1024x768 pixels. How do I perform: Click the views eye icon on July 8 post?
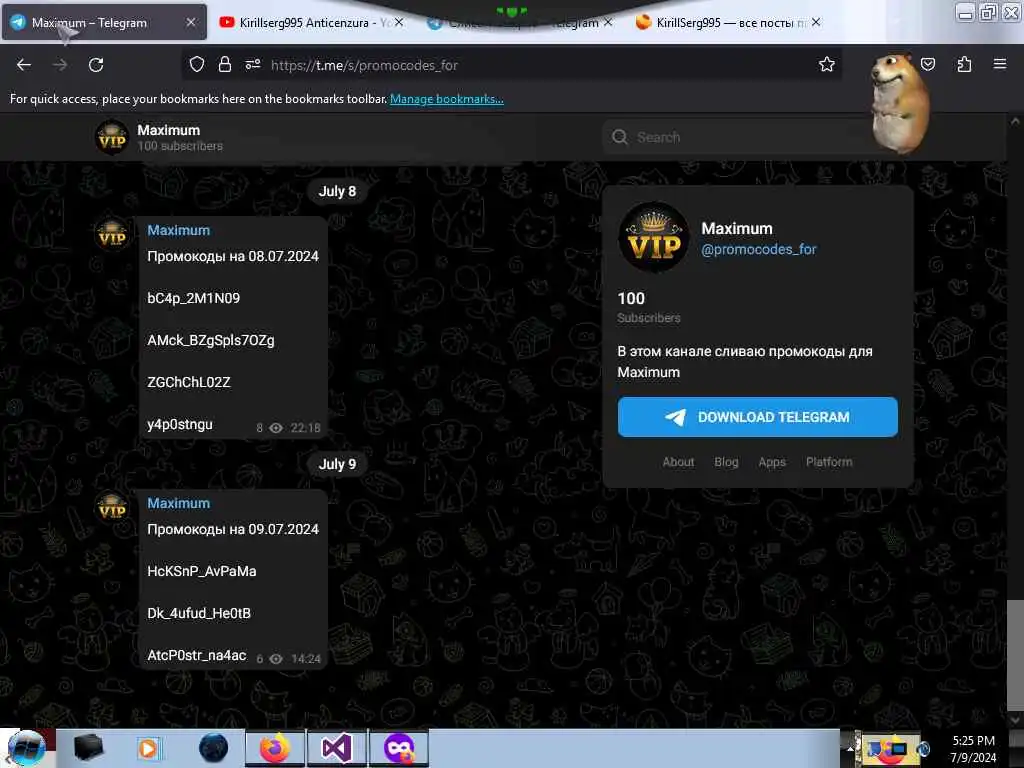tap(276, 428)
